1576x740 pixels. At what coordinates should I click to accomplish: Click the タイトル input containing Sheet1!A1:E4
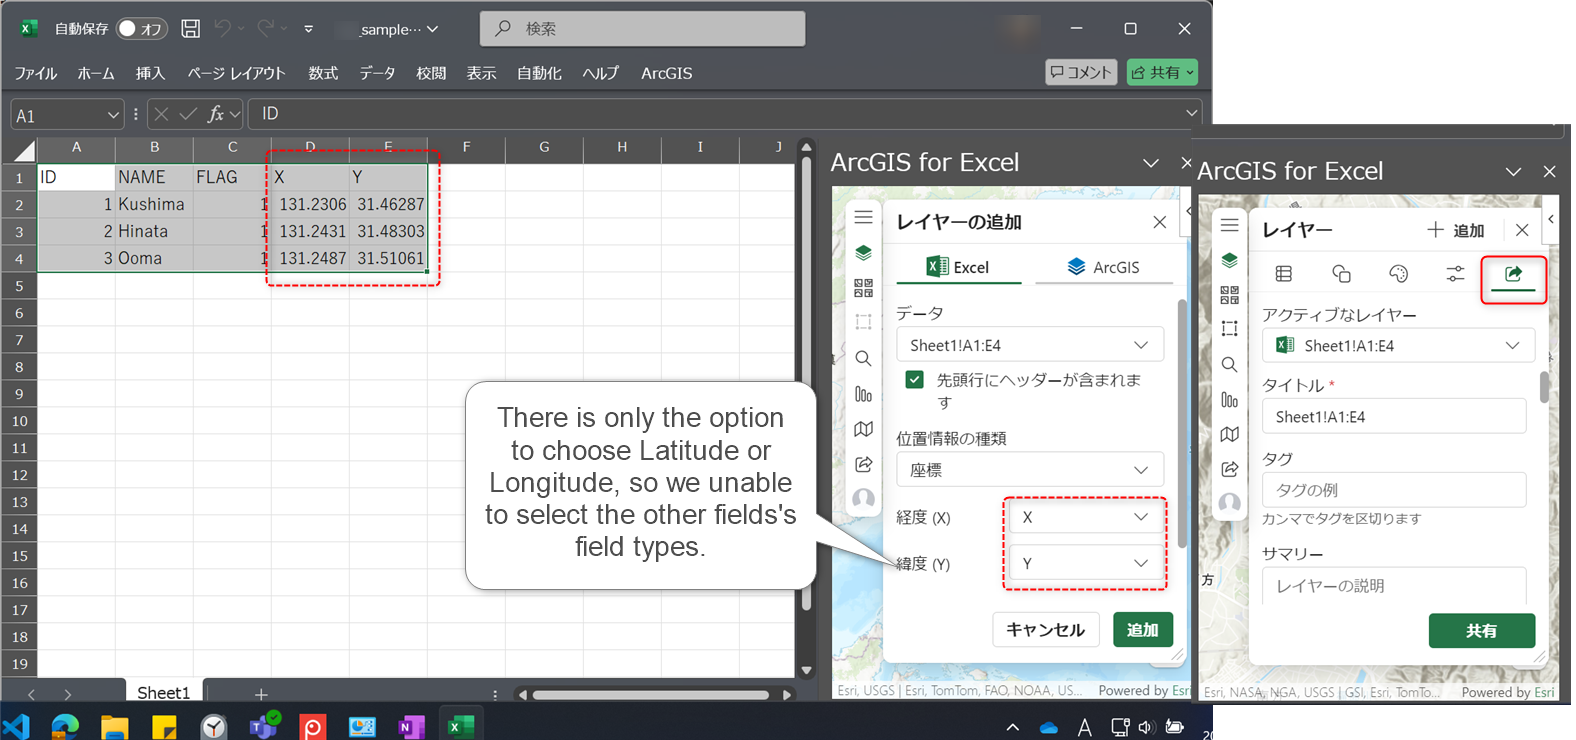pos(1394,417)
